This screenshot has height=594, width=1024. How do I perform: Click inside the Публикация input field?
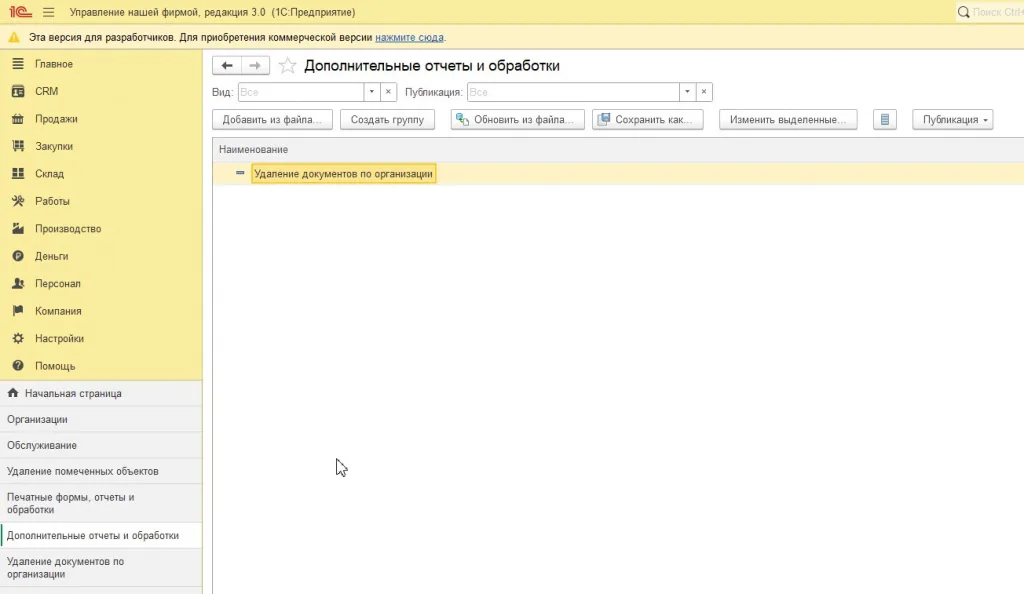click(573, 92)
